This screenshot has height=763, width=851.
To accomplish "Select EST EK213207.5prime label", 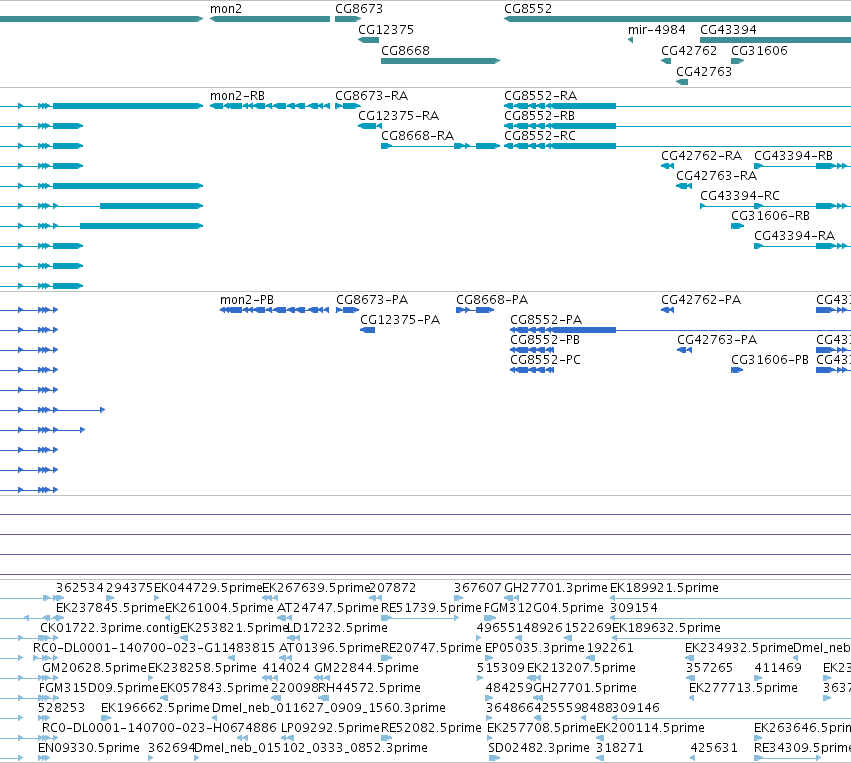I will tap(581, 668).
